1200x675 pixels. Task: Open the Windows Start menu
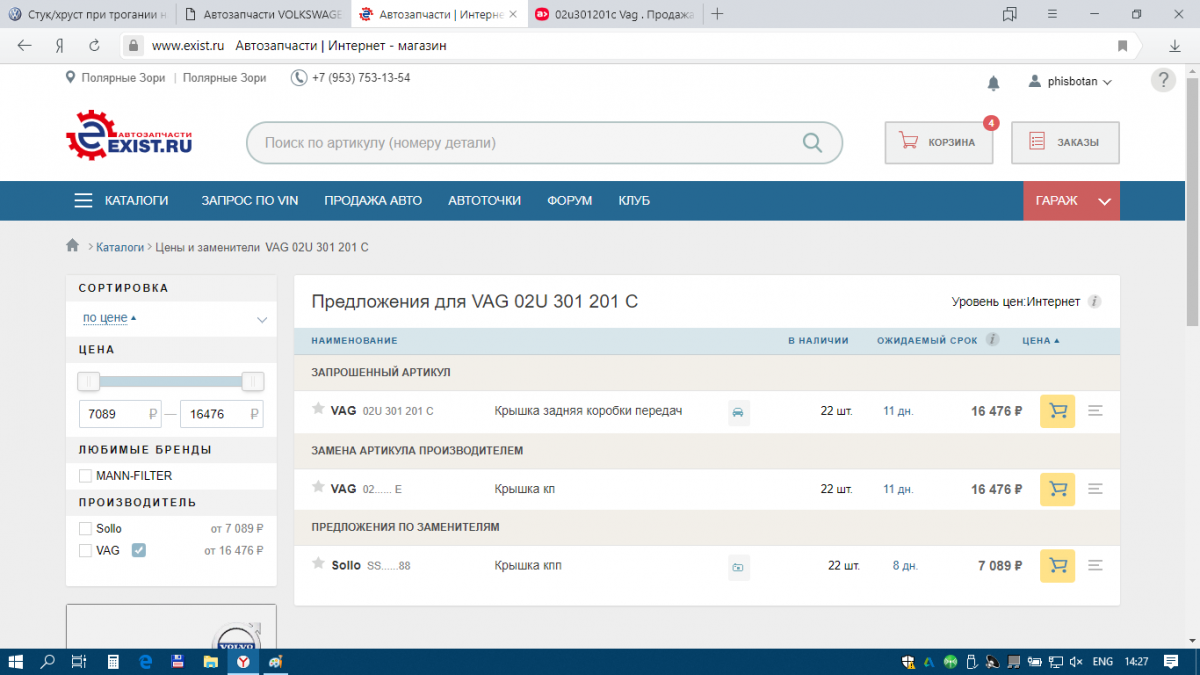[x=16, y=661]
